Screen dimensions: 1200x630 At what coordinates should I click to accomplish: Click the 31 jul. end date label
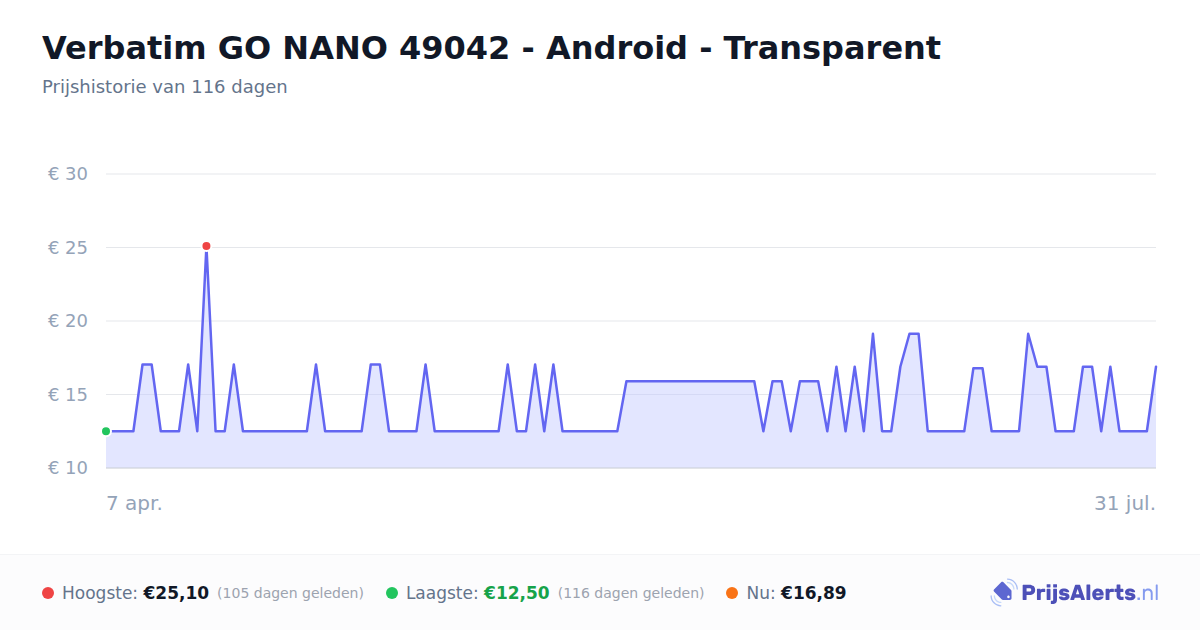coord(1125,504)
